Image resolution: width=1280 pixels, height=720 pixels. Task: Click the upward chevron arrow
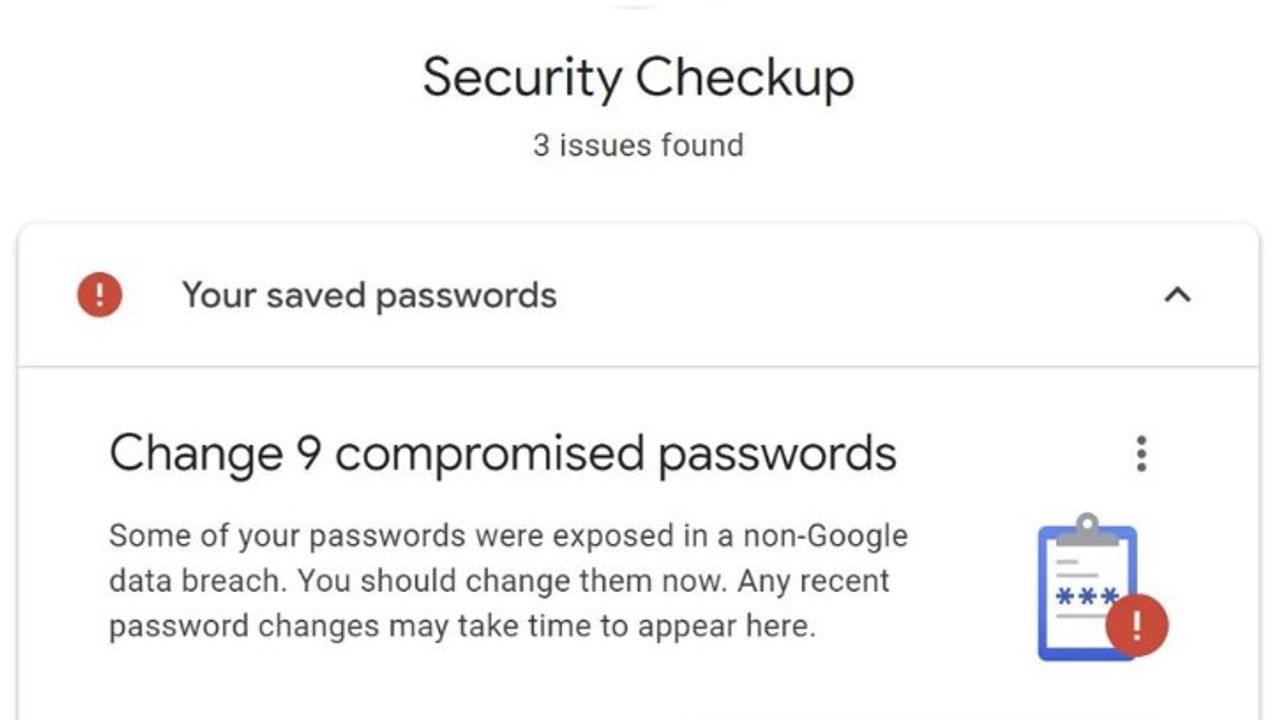tap(1178, 295)
